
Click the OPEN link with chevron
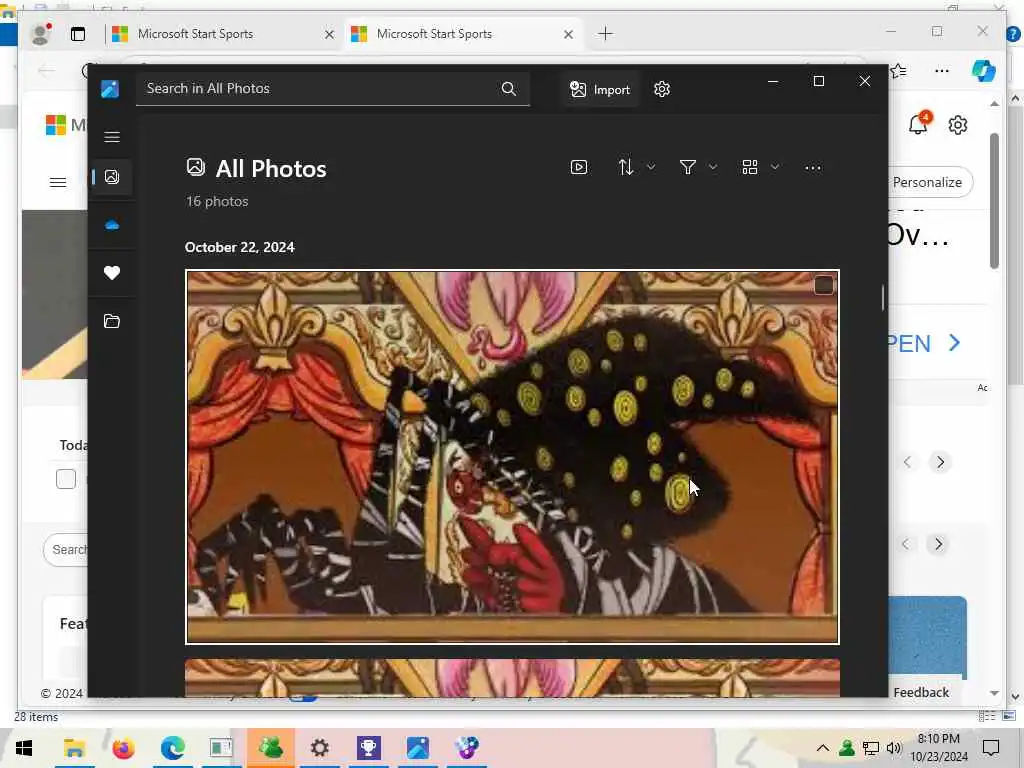pos(924,343)
